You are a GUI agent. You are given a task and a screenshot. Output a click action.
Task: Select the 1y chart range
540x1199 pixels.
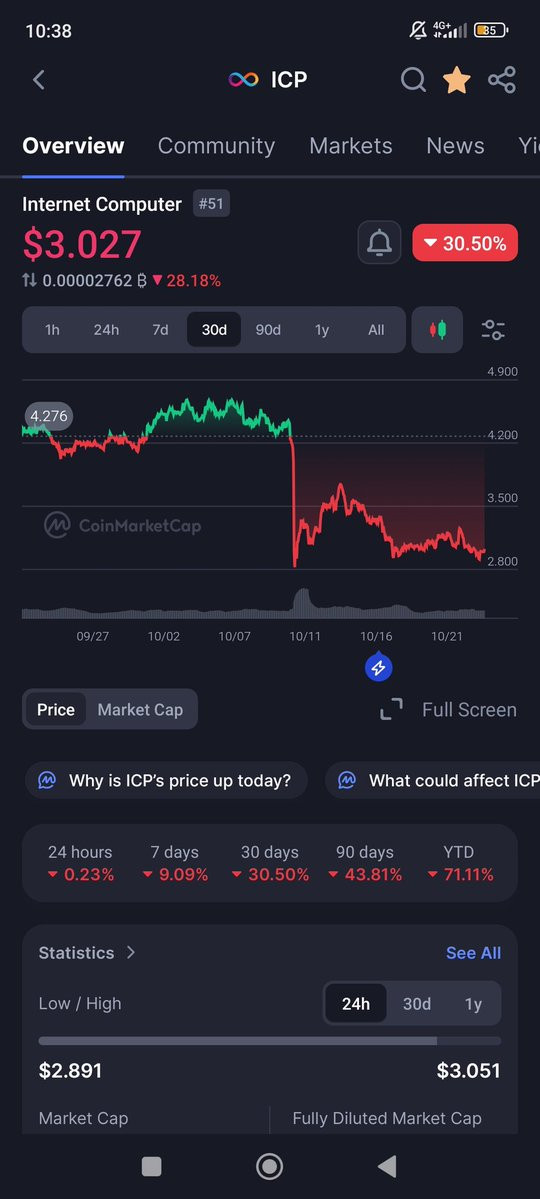(322, 330)
